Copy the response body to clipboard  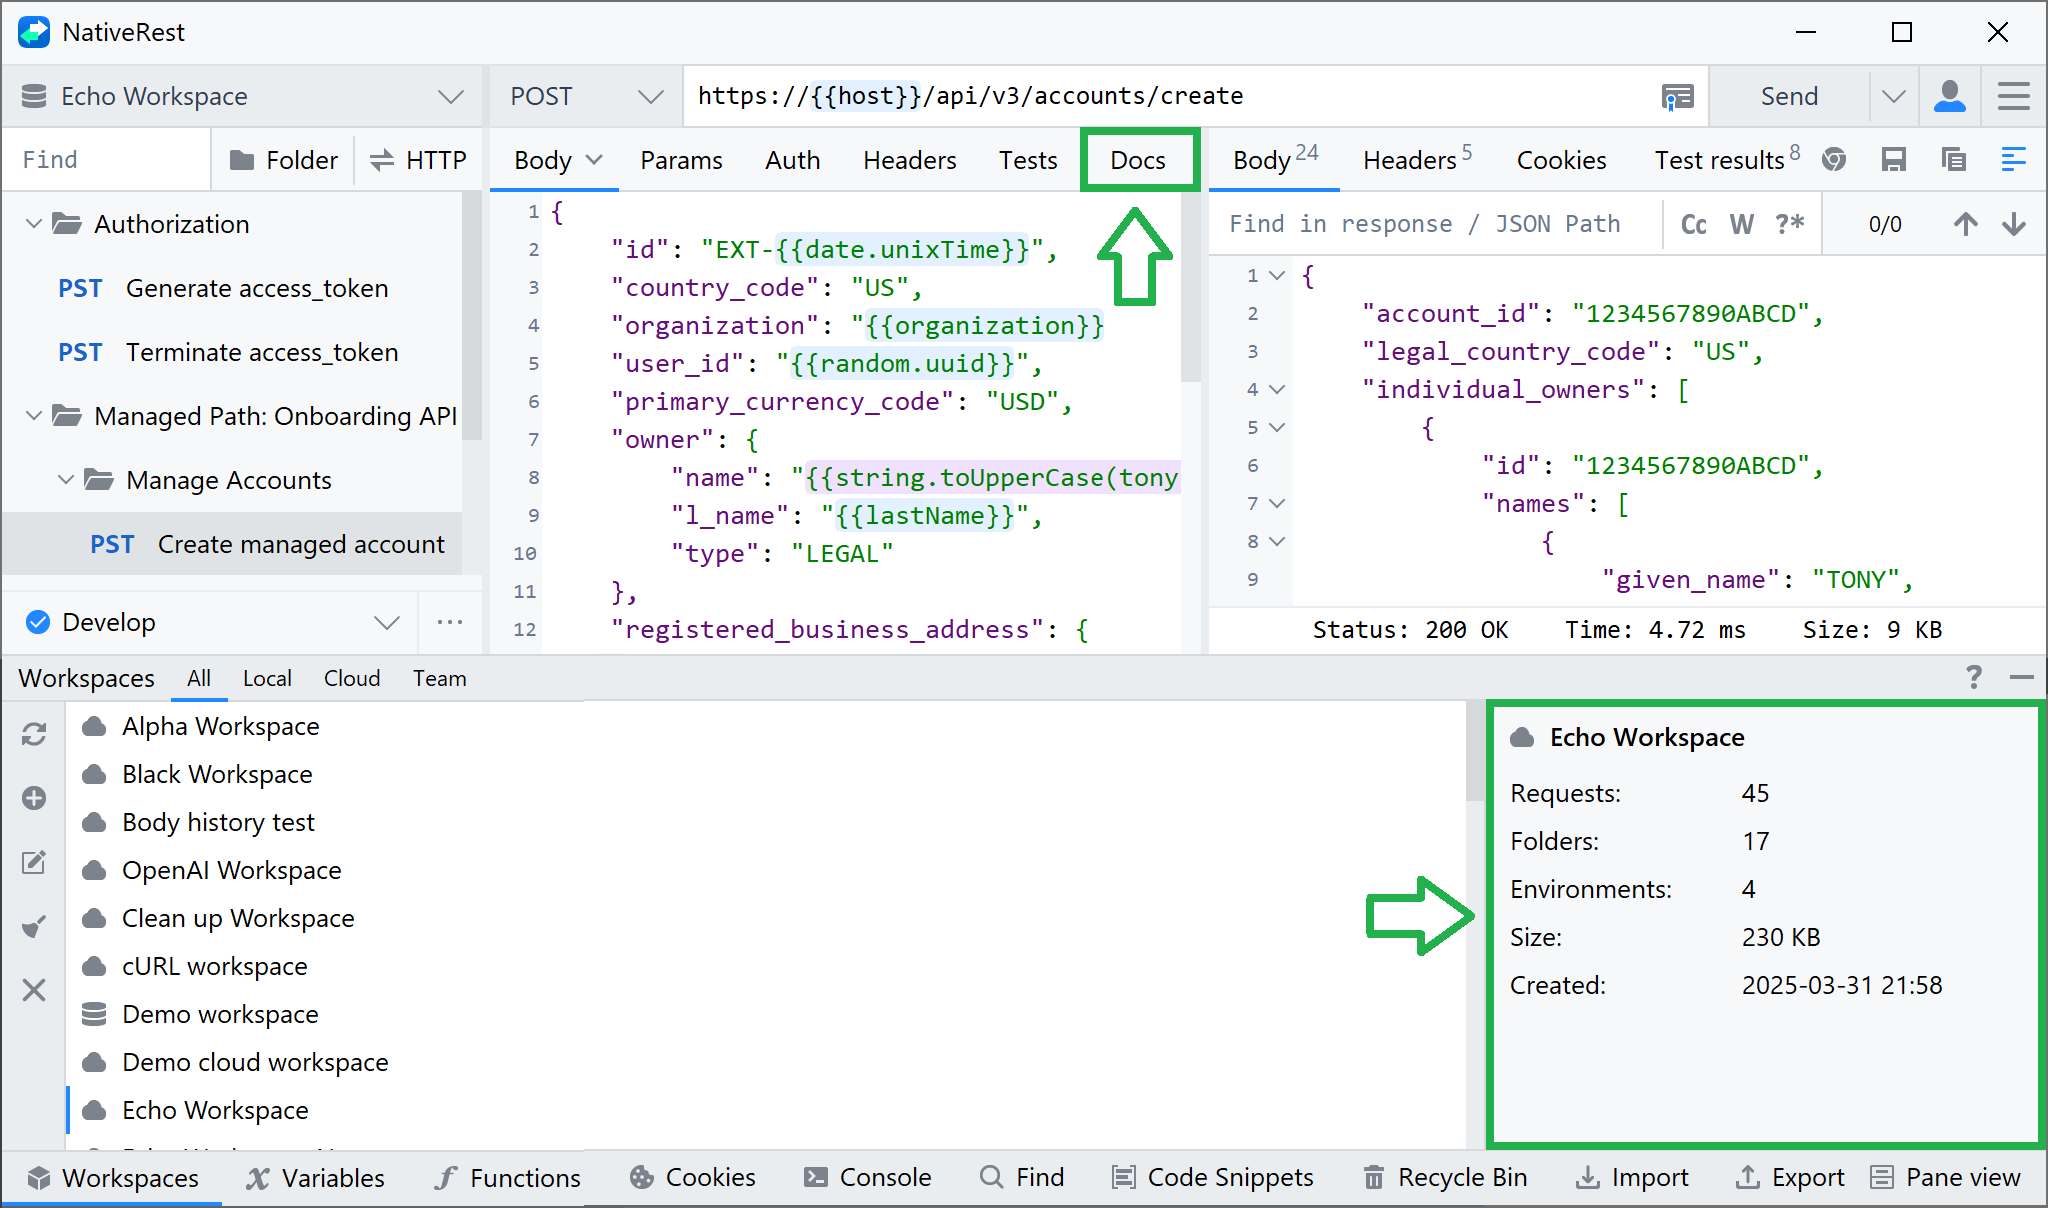coord(1953,159)
